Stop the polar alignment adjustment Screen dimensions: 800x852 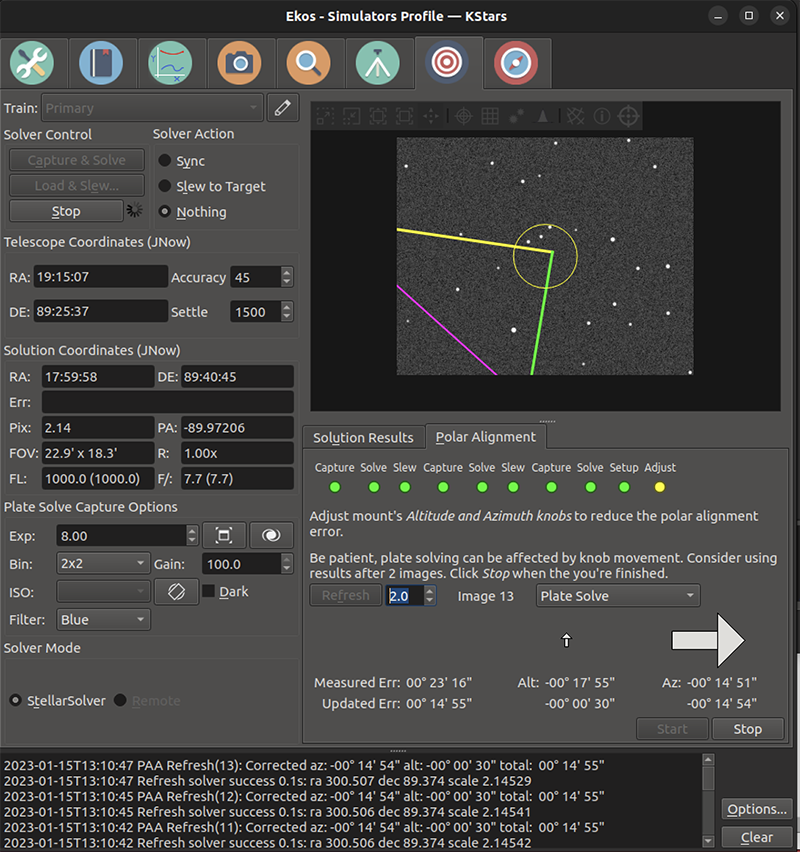pos(747,729)
